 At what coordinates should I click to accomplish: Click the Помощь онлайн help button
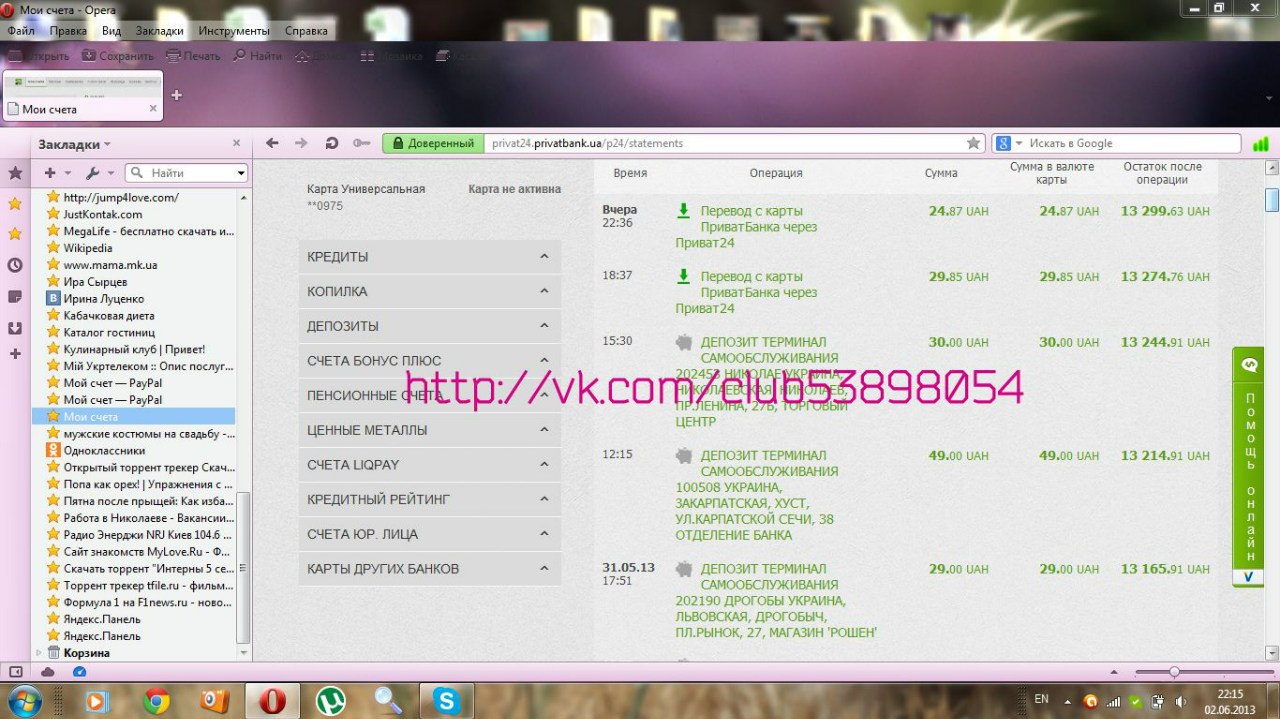click(1248, 467)
